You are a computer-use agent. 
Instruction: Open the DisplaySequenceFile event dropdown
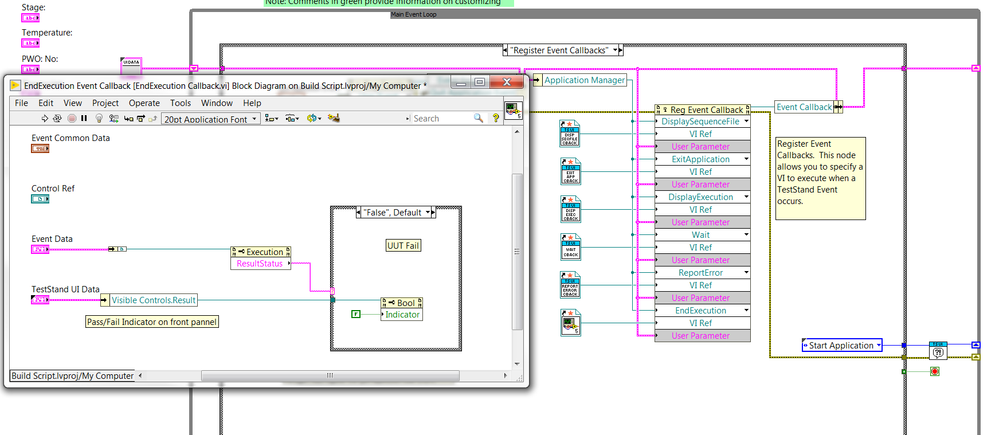pos(745,121)
